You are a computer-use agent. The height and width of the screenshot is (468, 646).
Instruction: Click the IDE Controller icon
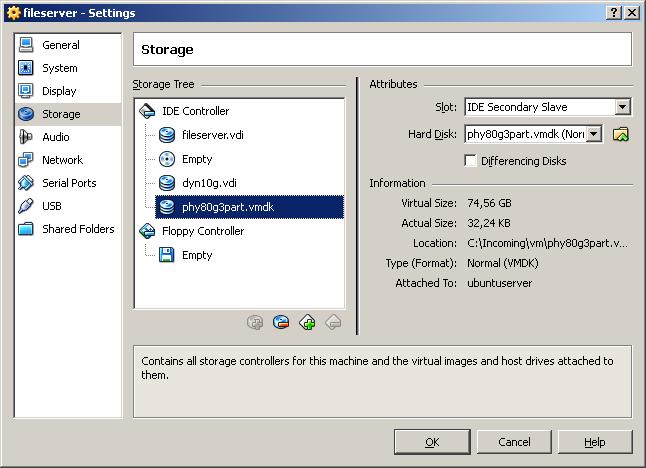147,111
